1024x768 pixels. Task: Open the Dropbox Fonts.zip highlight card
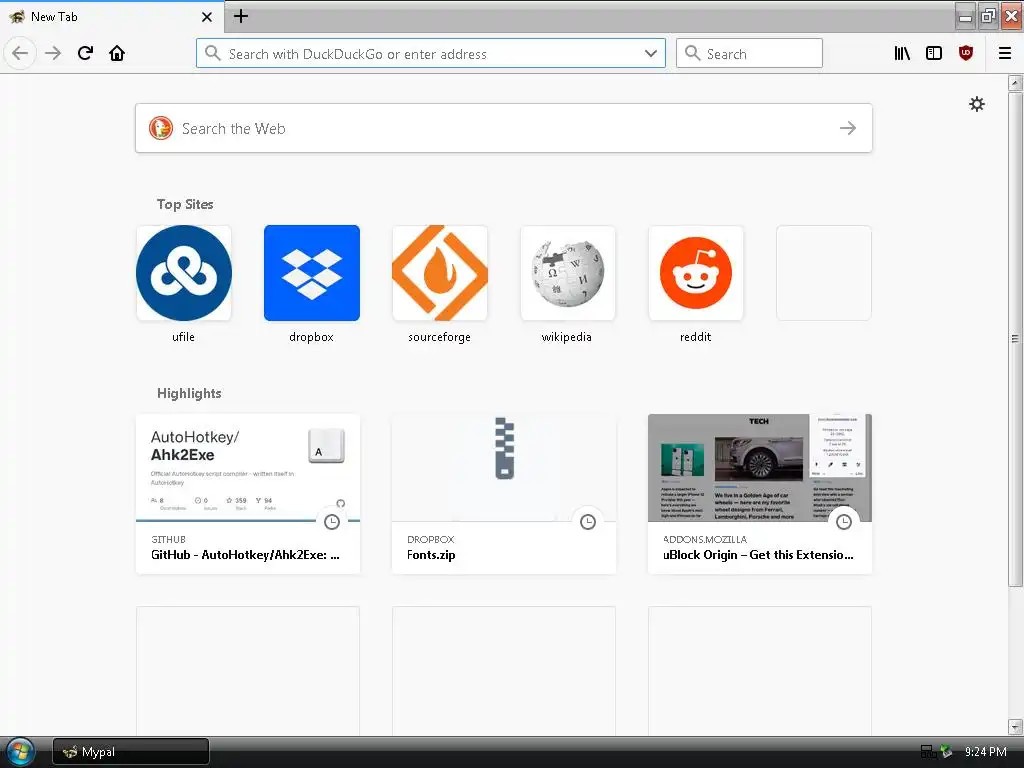click(504, 494)
